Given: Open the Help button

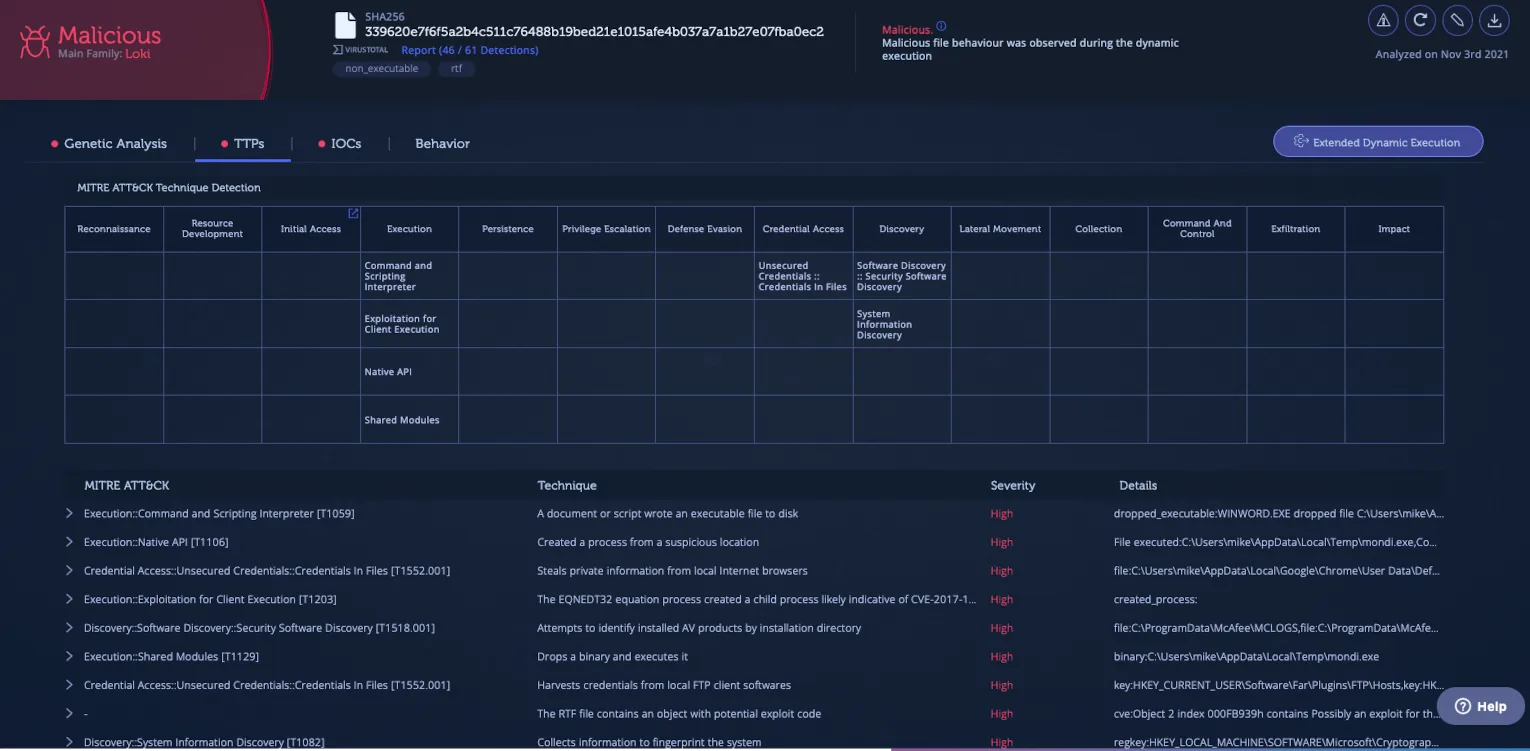Looking at the screenshot, I should [1481, 706].
